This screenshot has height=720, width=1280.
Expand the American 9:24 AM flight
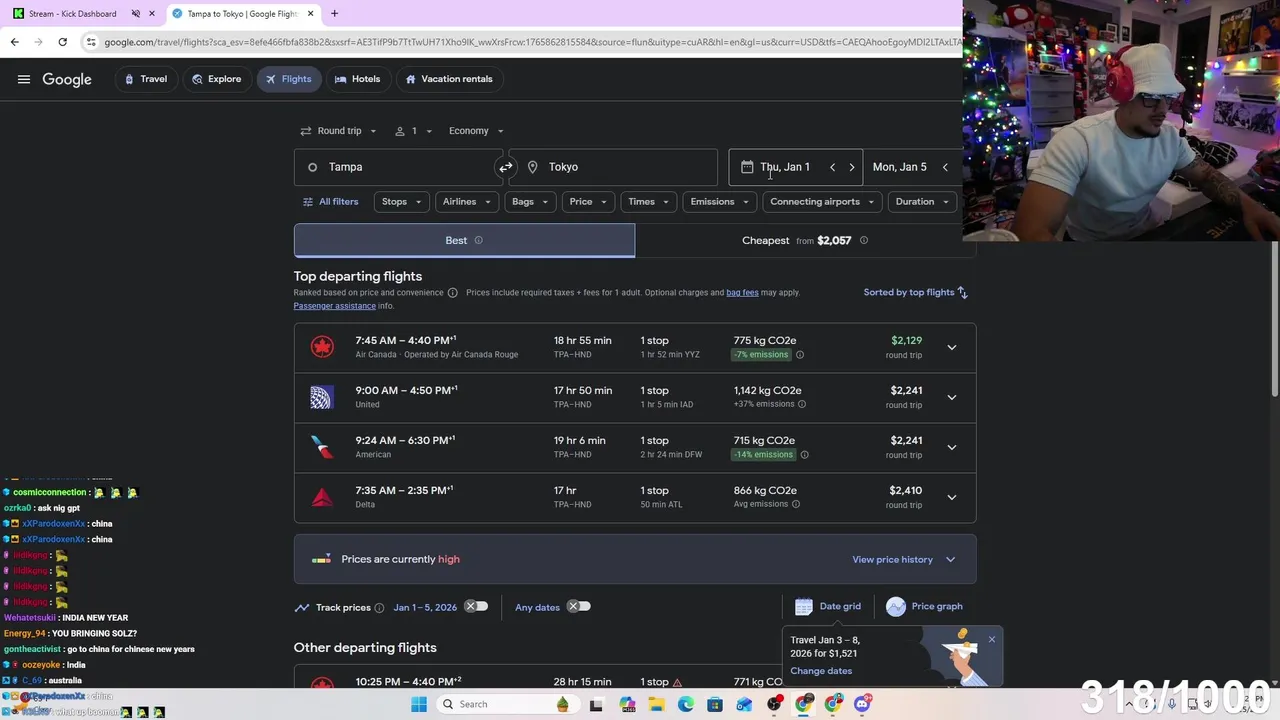coord(951,448)
